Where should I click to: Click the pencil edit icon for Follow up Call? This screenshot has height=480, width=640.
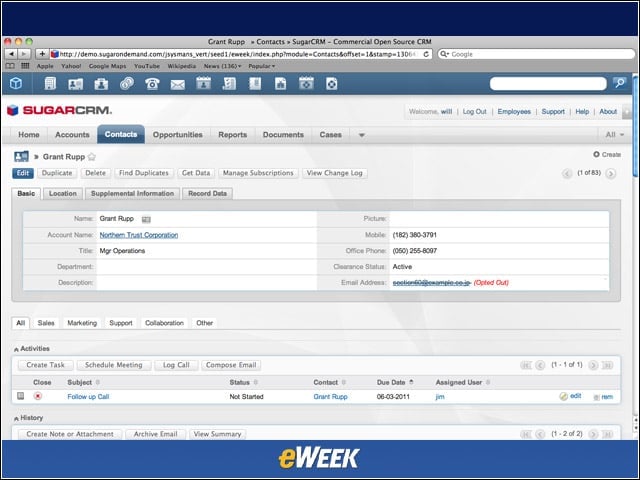[x=564, y=396]
